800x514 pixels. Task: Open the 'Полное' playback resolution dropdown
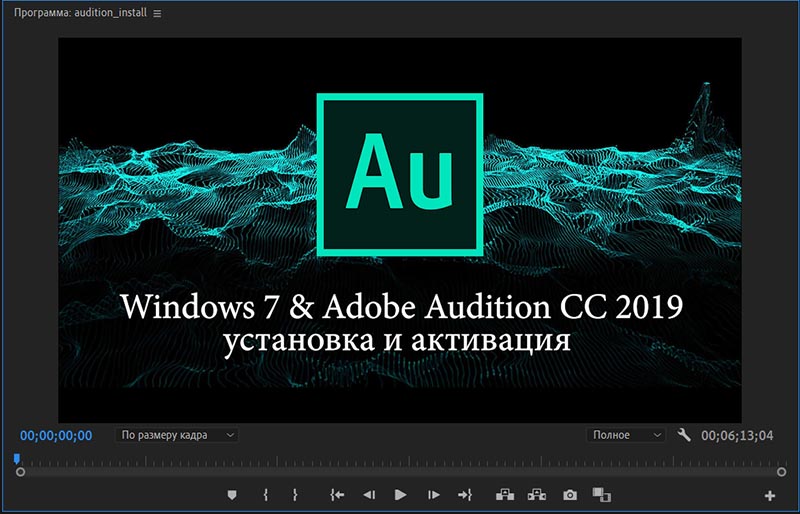pos(626,435)
